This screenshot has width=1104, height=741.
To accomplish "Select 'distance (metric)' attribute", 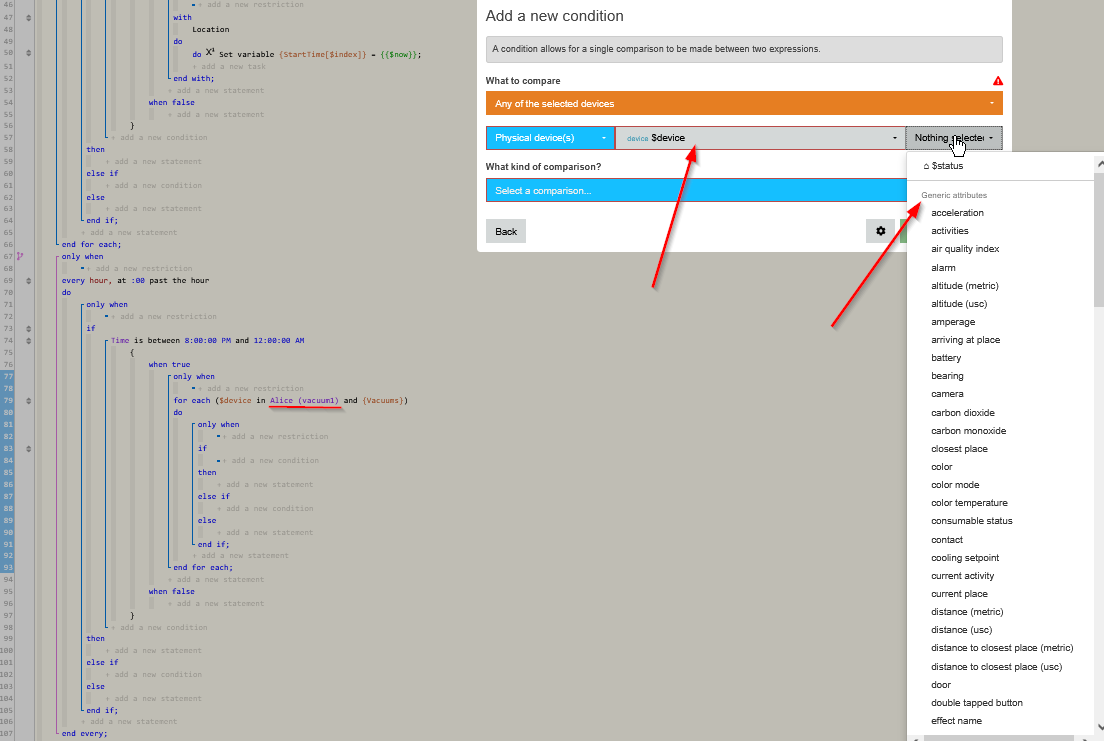I will (967, 611).
